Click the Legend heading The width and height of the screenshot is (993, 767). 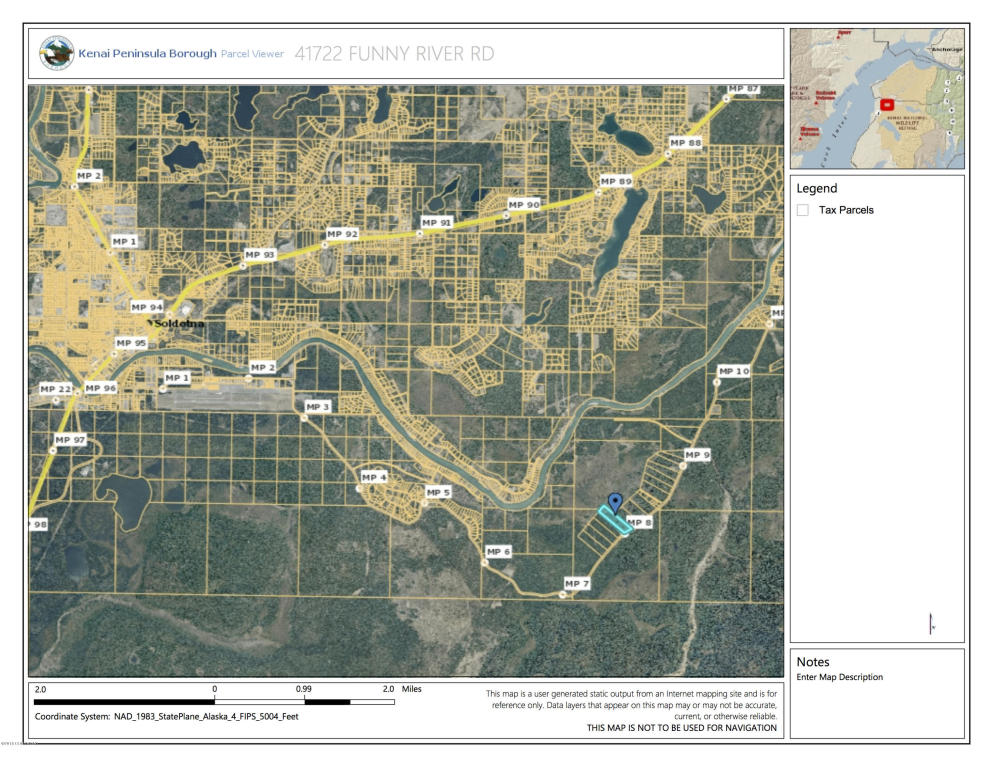[816, 189]
